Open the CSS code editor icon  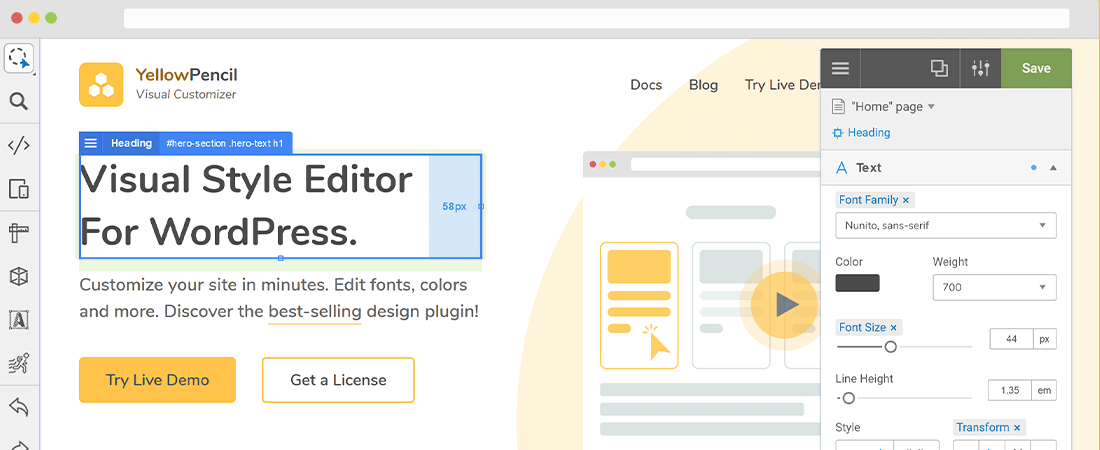click(19, 145)
